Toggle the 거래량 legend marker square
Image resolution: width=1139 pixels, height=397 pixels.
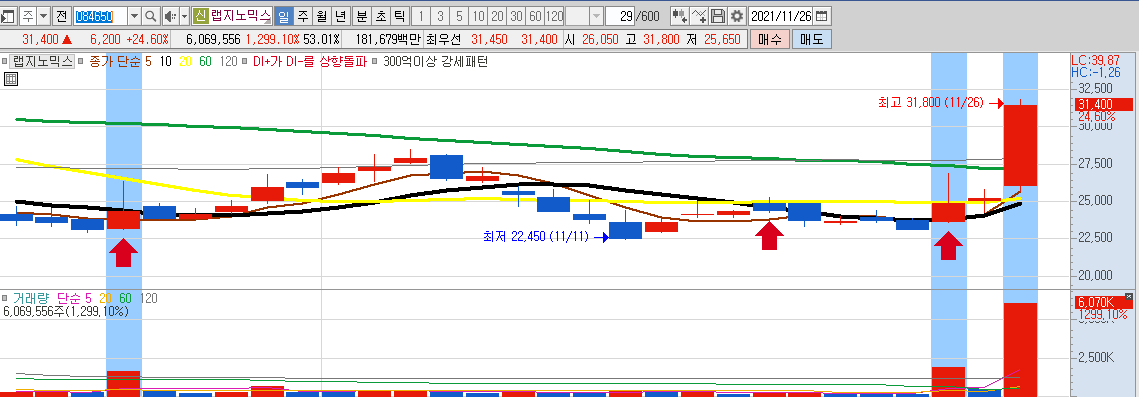[x=5, y=298]
